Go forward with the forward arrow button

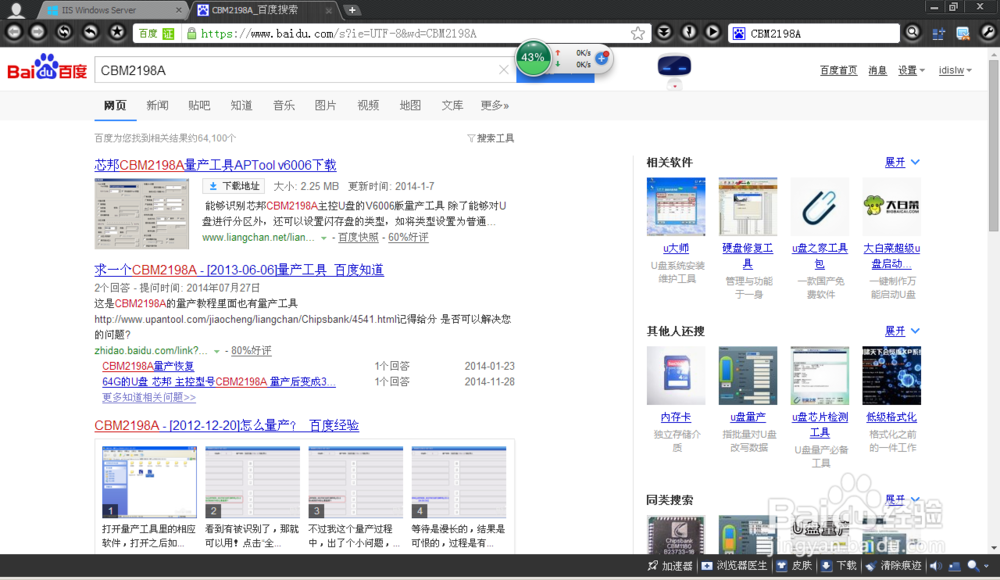click(x=38, y=32)
